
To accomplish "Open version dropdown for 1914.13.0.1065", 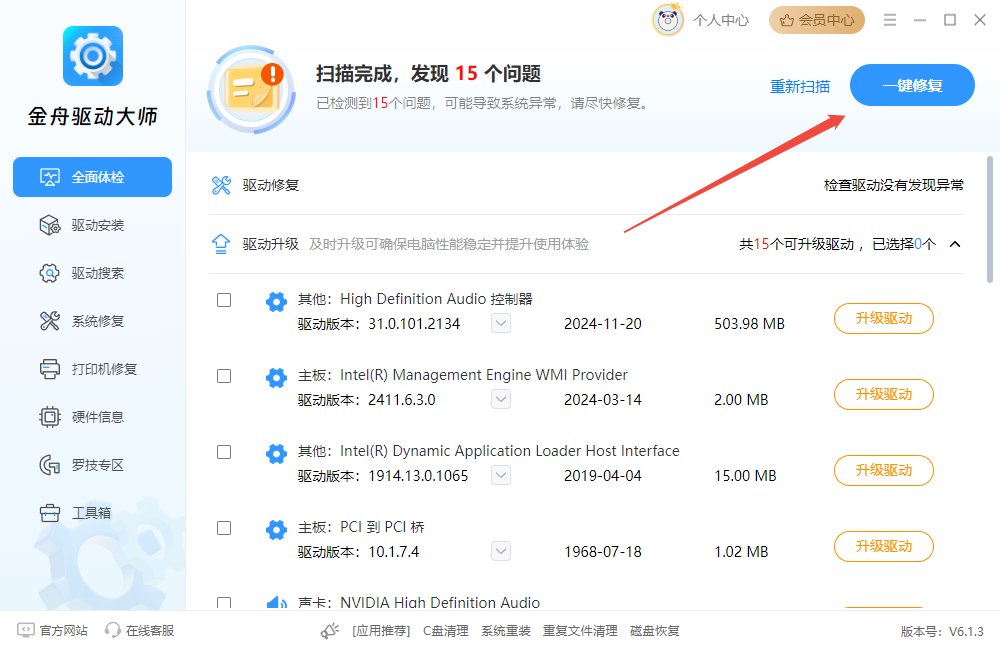I will [x=501, y=475].
